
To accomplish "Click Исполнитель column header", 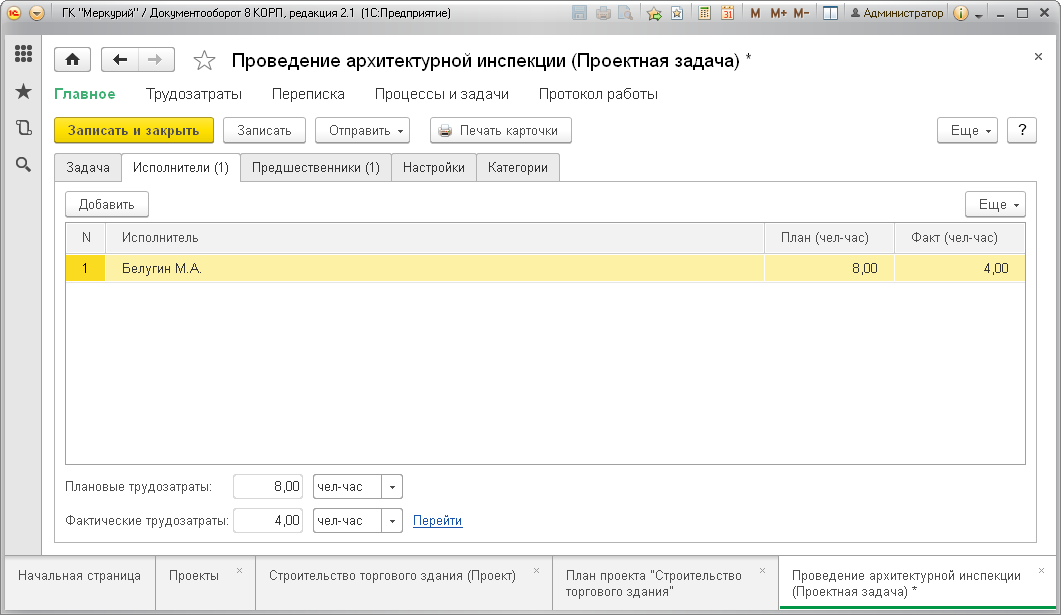I will point(434,237).
